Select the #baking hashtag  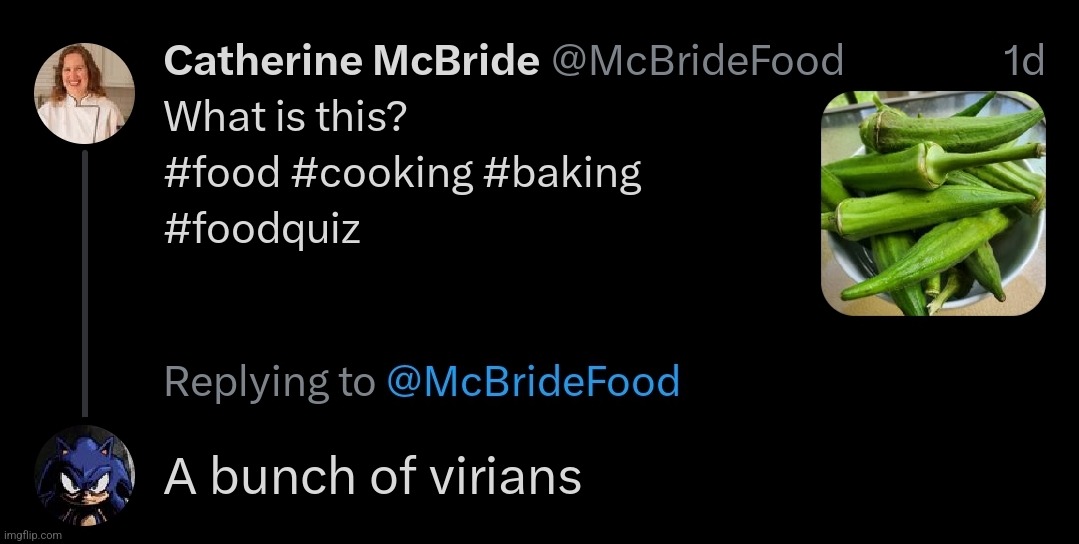click(x=561, y=174)
